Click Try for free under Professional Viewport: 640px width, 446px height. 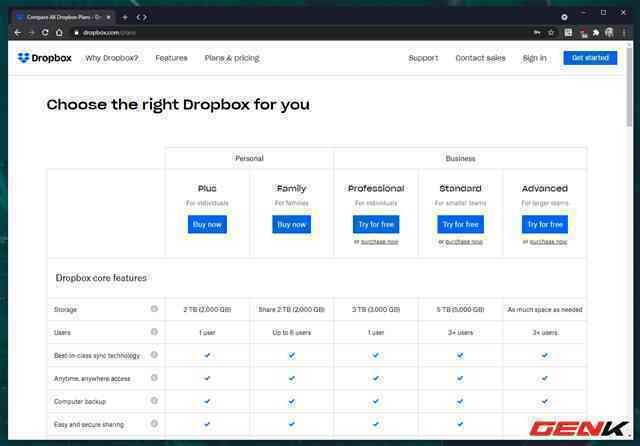pos(376,224)
